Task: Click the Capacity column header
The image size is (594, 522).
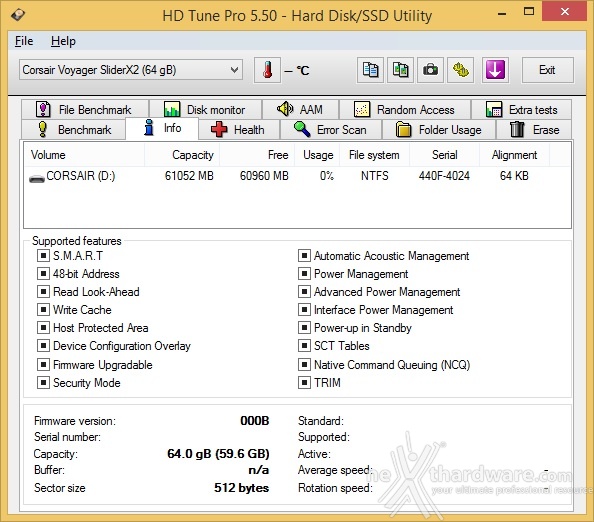Action: (x=182, y=155)
